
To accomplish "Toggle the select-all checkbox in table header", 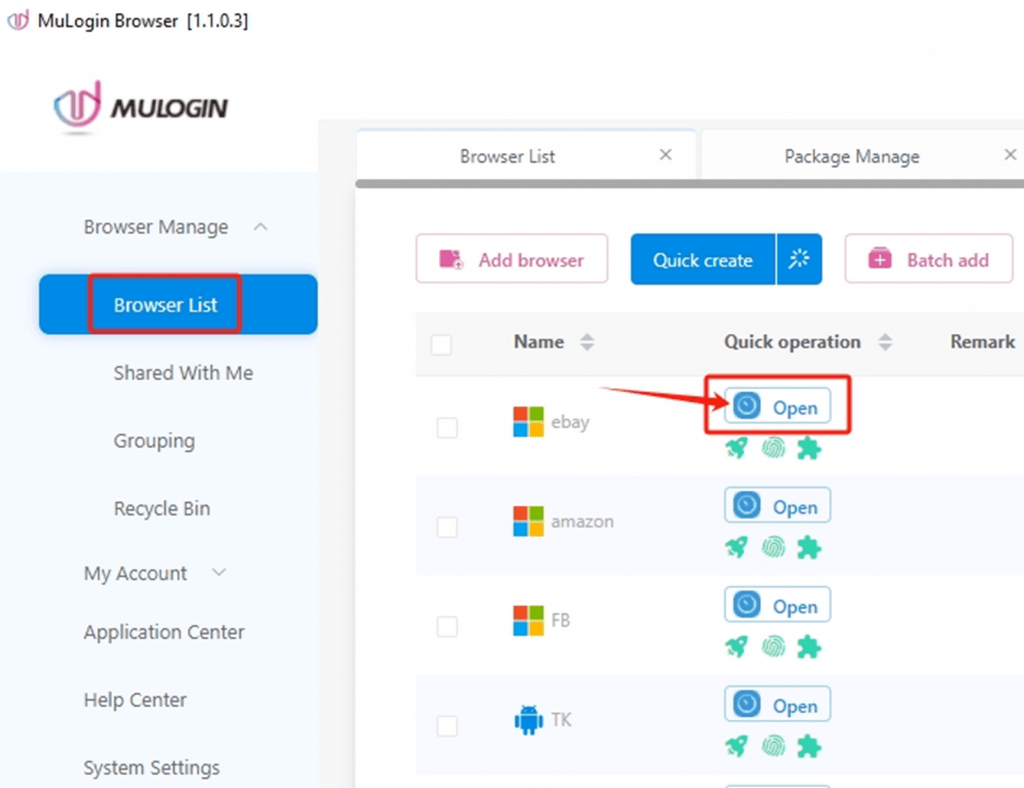I will coord(441,345).
